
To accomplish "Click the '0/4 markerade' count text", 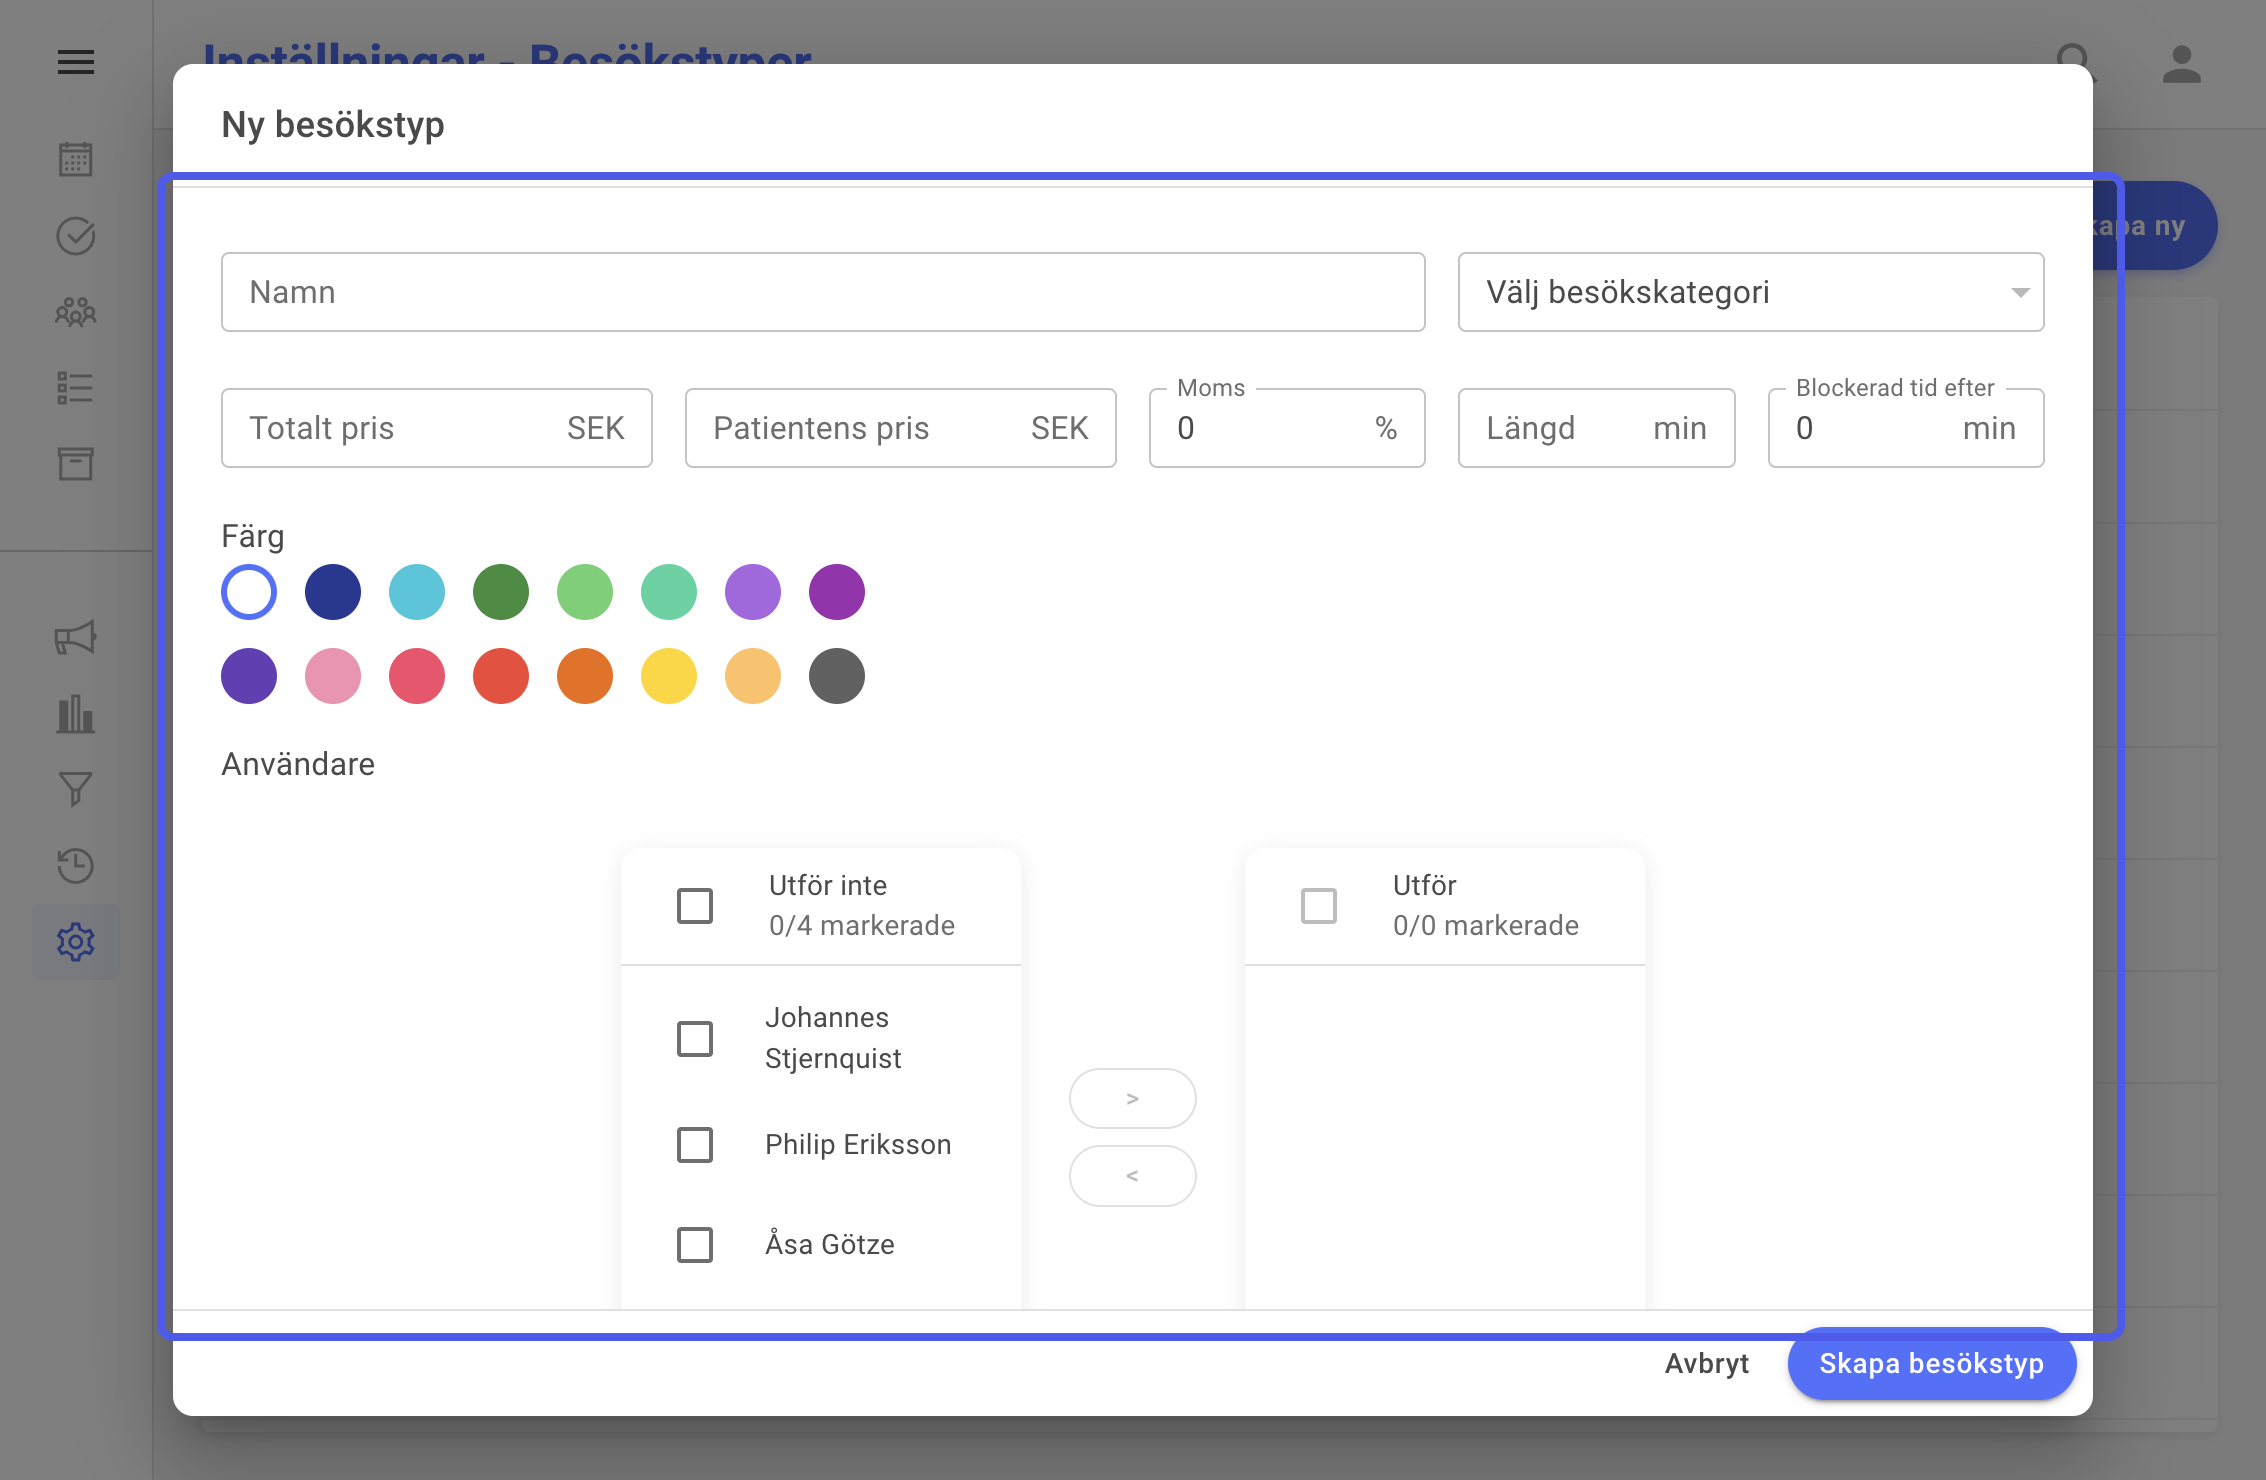I will (x=862, y=926).
